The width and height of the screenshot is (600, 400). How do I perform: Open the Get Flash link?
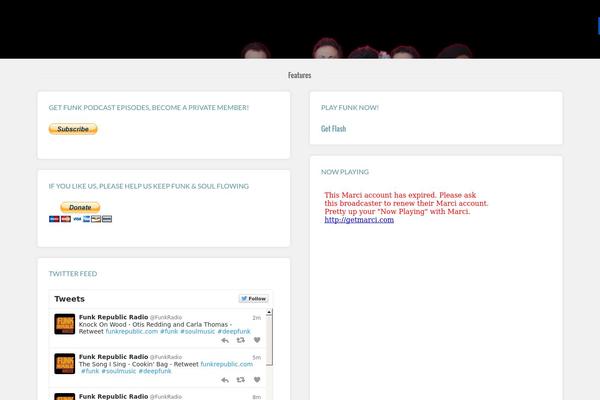click(x=333, y=129)
